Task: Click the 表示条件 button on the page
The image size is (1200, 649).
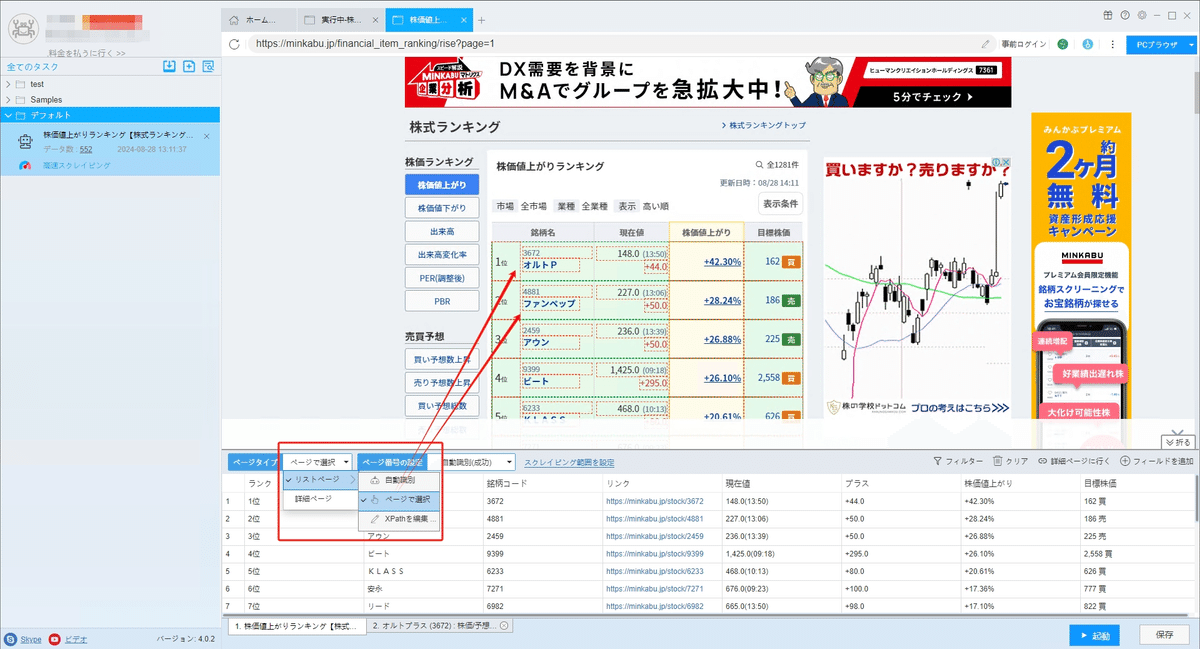Action: 781,203
